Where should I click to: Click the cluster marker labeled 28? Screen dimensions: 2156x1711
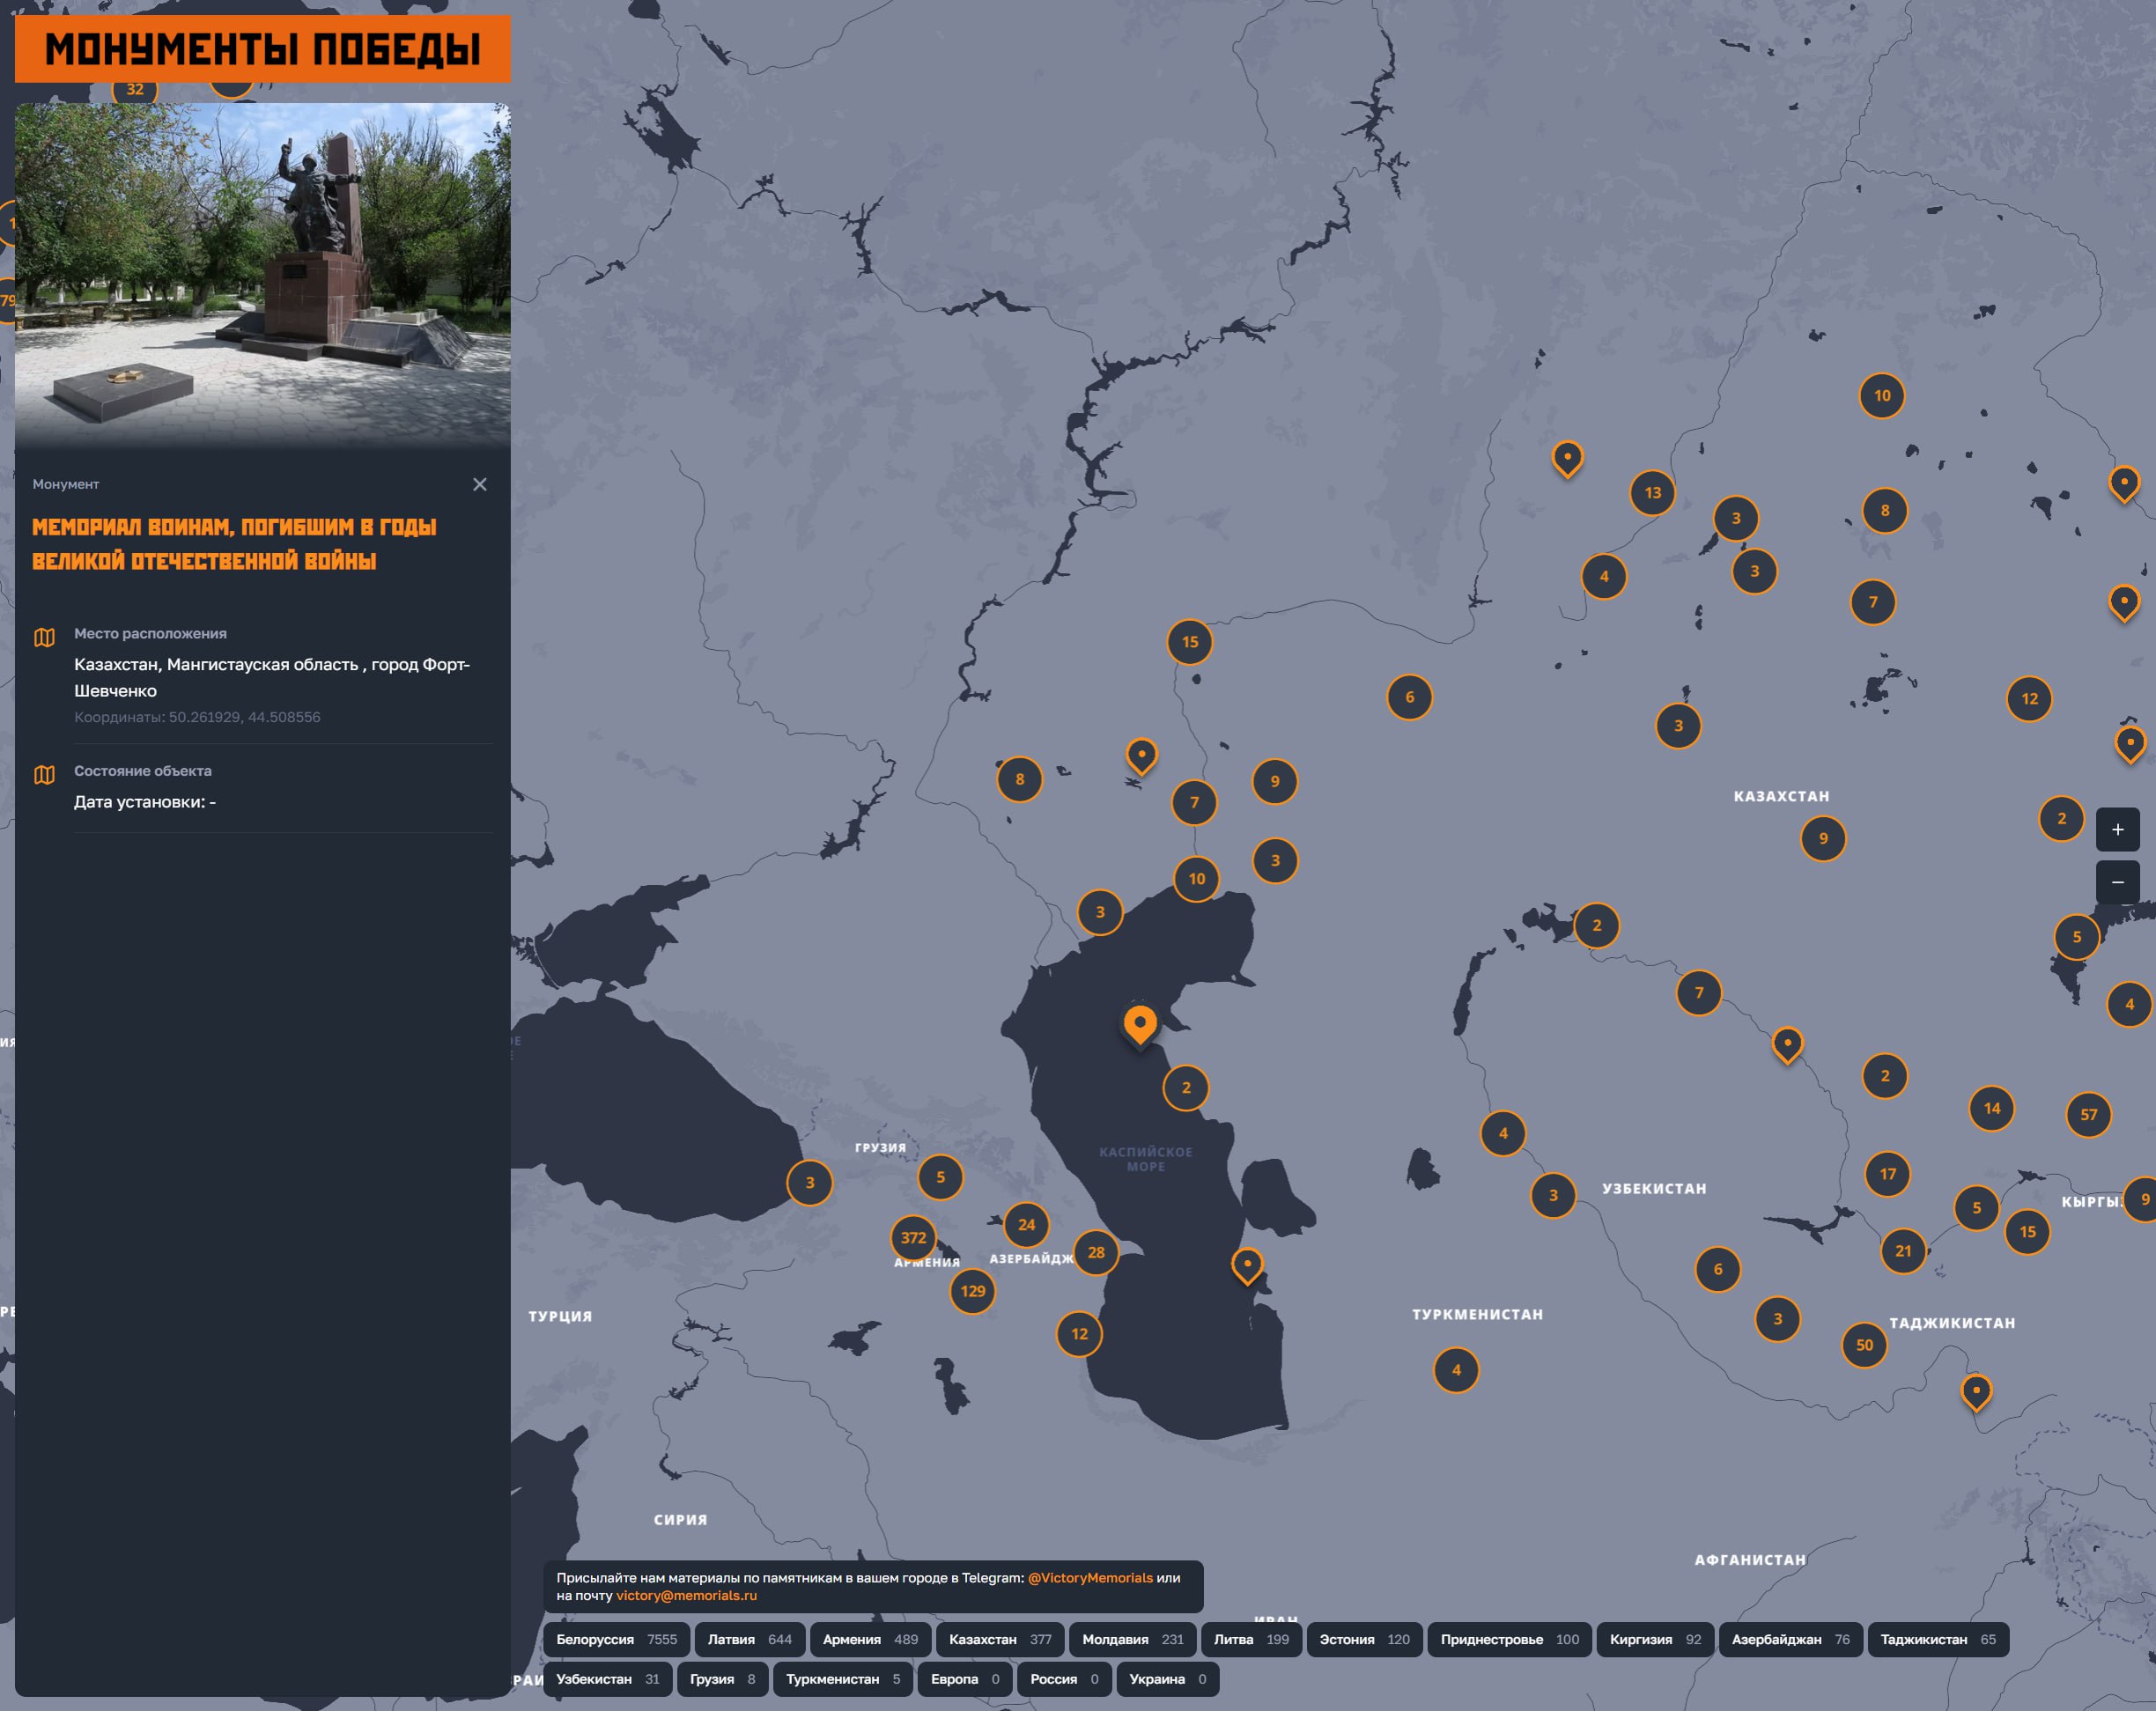1096,1252
